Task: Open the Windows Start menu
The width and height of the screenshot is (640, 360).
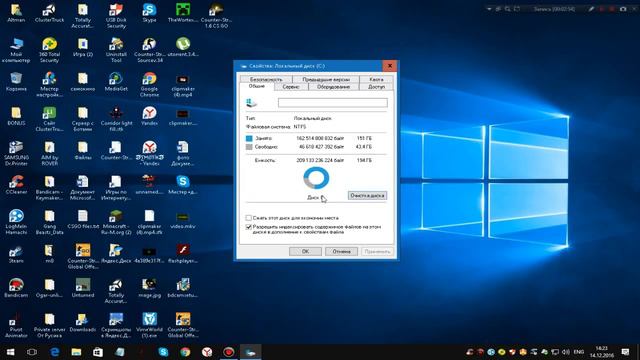Action: pyautogui.click(x=11, y=352)
